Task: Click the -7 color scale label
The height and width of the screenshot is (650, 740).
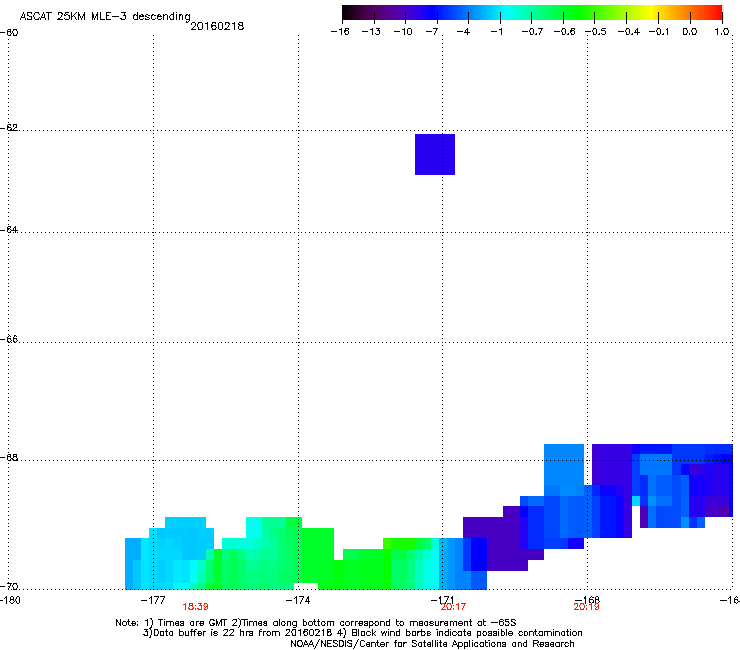Action: [x=432, y=32]
